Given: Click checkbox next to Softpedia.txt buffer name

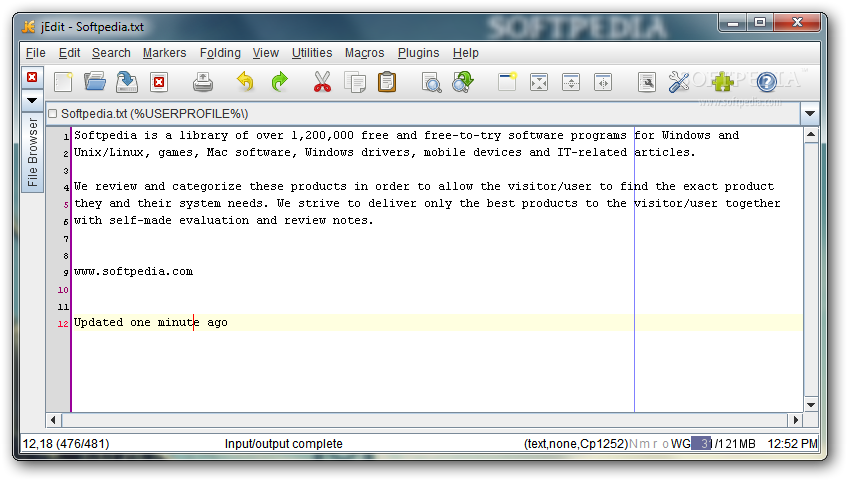Looking at the screenshot, I should (52, 114).
